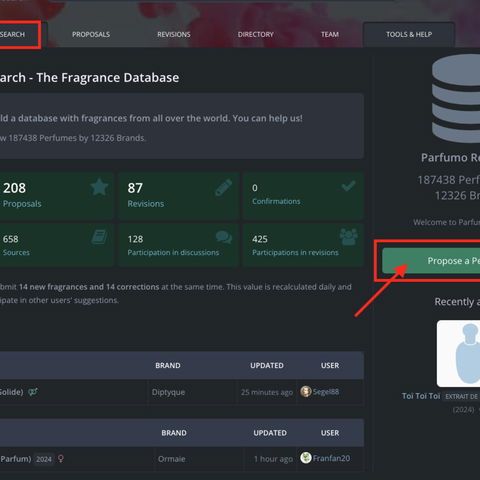Click the chat bubbles icon for discussions
Image resolution: width=480 pixels, height=480 pixels.
223,237
